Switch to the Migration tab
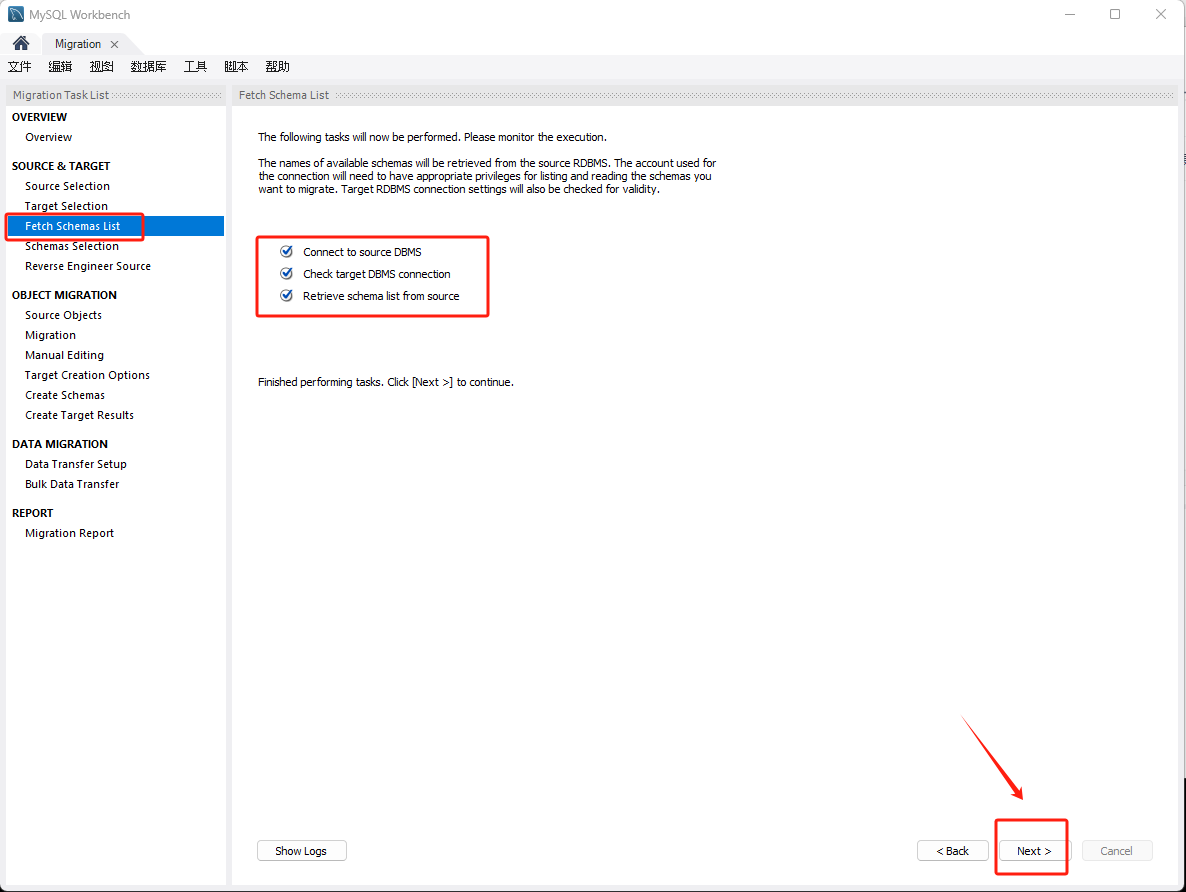1186x892 pixels. pyautogui.click(x=78, y=44)
